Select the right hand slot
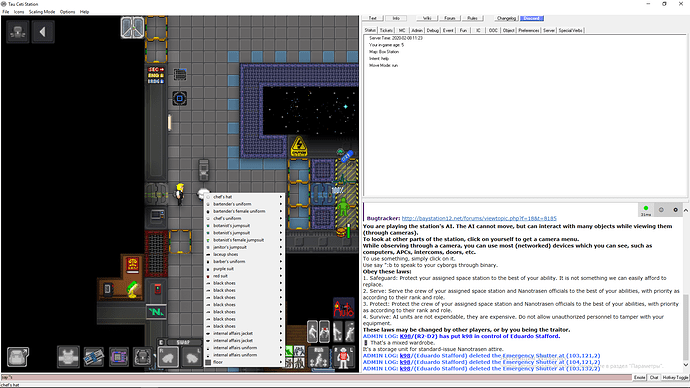The image size is (690, 388). tap(168, 357)
